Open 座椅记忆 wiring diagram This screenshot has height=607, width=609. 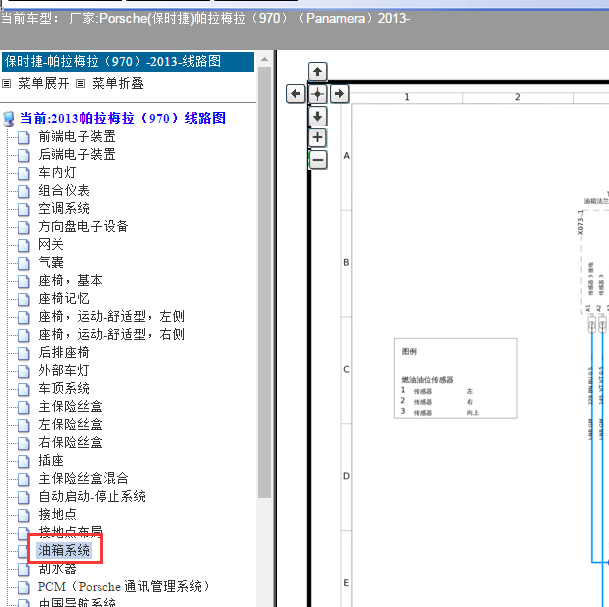64,298
